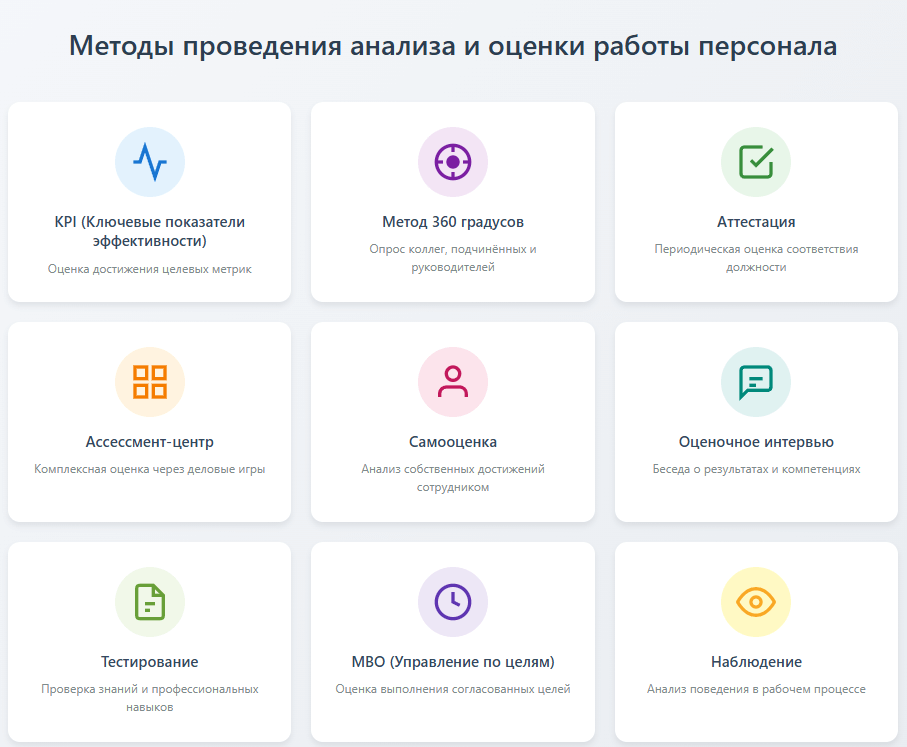Select the heading "Метод 360 градусов"
The height and width of the screenshot is (747, 907).
click(x=453, y=222)
